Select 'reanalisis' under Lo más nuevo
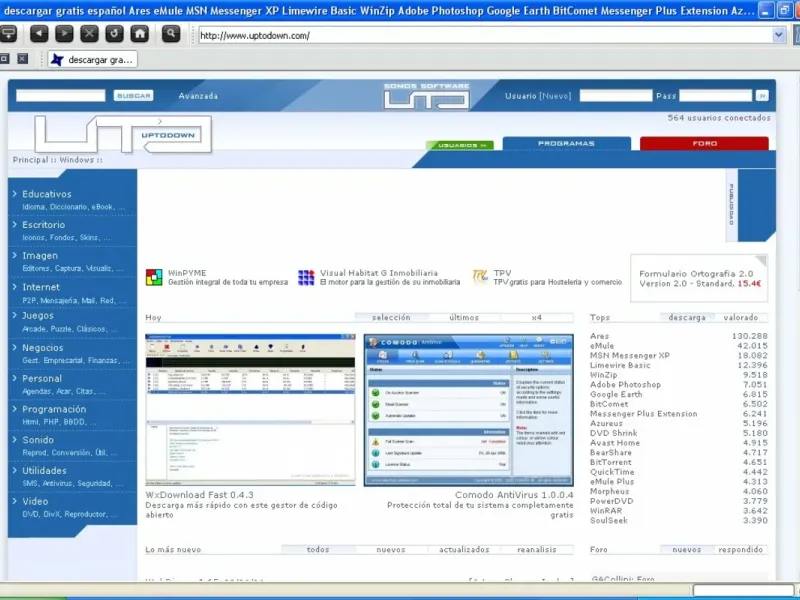The image size is (800, 600). point(537,549)
